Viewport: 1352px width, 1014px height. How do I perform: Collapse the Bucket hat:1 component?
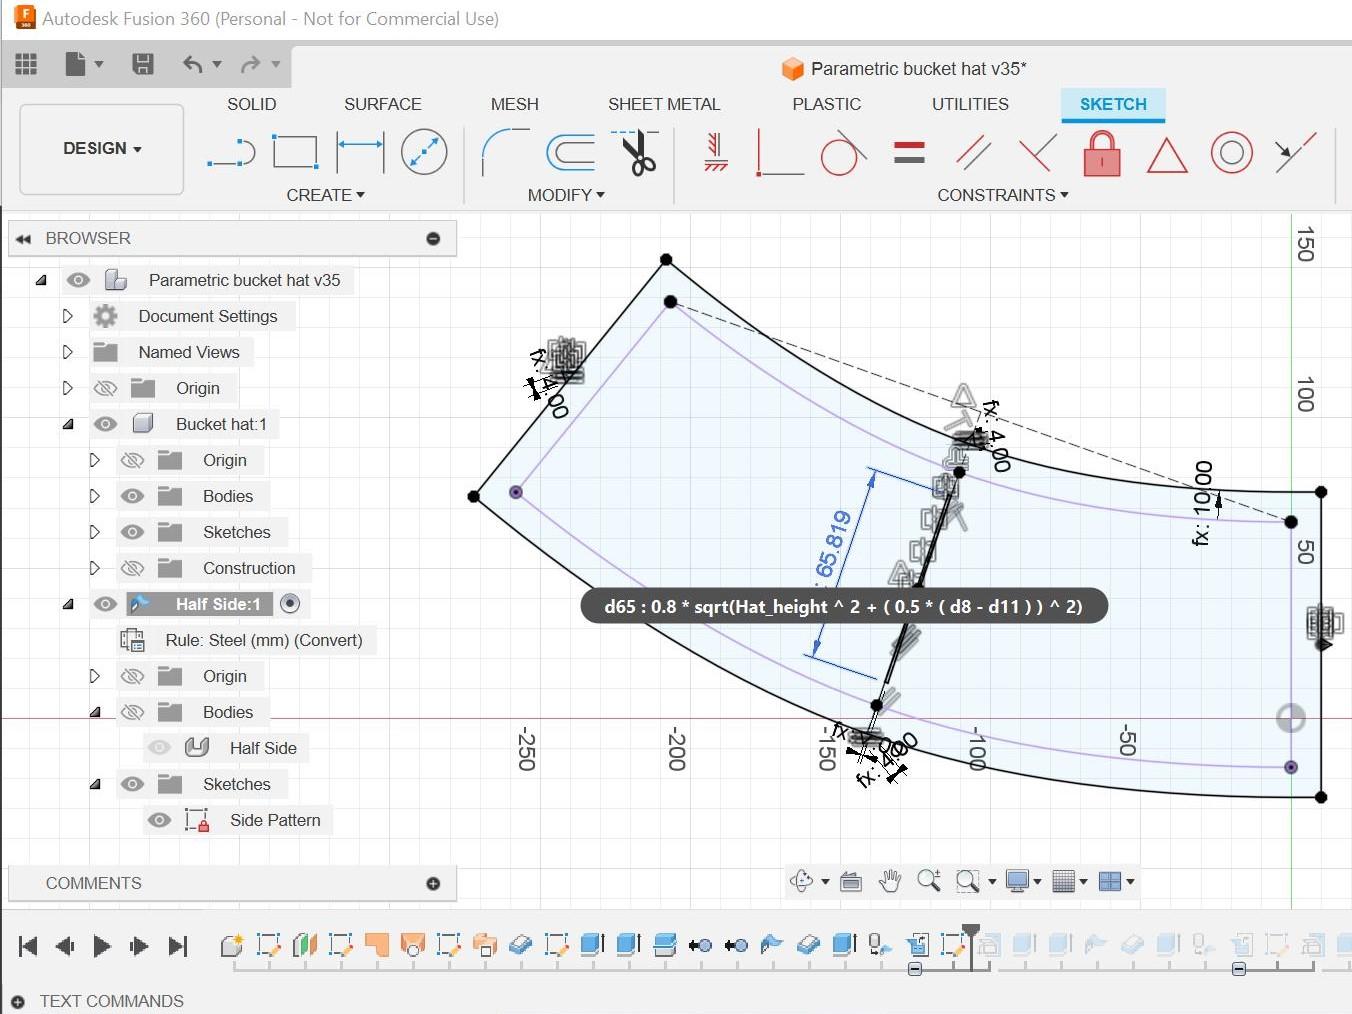point(68,424)
